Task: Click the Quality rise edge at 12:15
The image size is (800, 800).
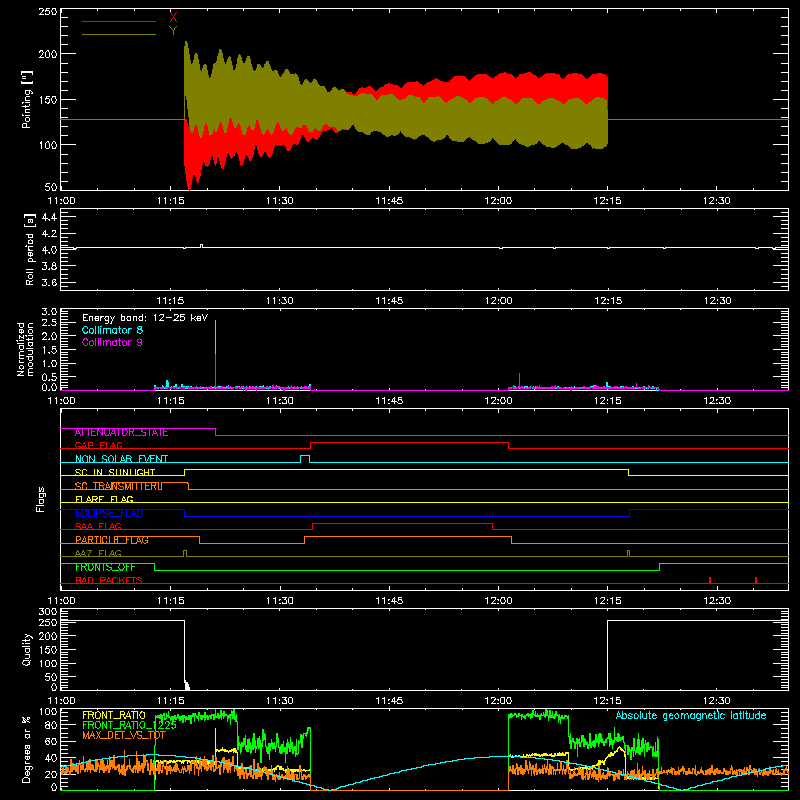Action: pos(608,655)
